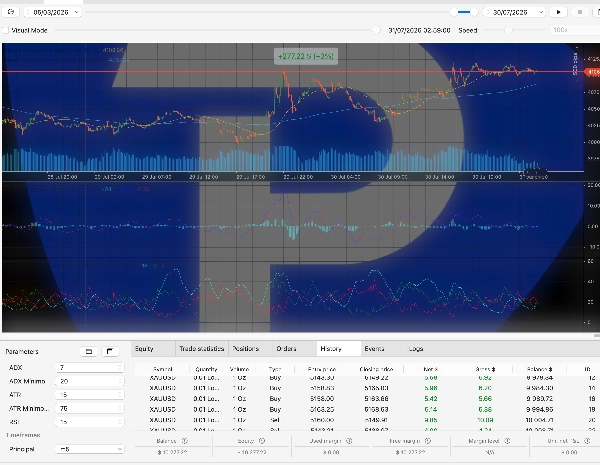Sort by the Net $ column header
This screenshot has height=465, width=600.
(x=431, y=369)
